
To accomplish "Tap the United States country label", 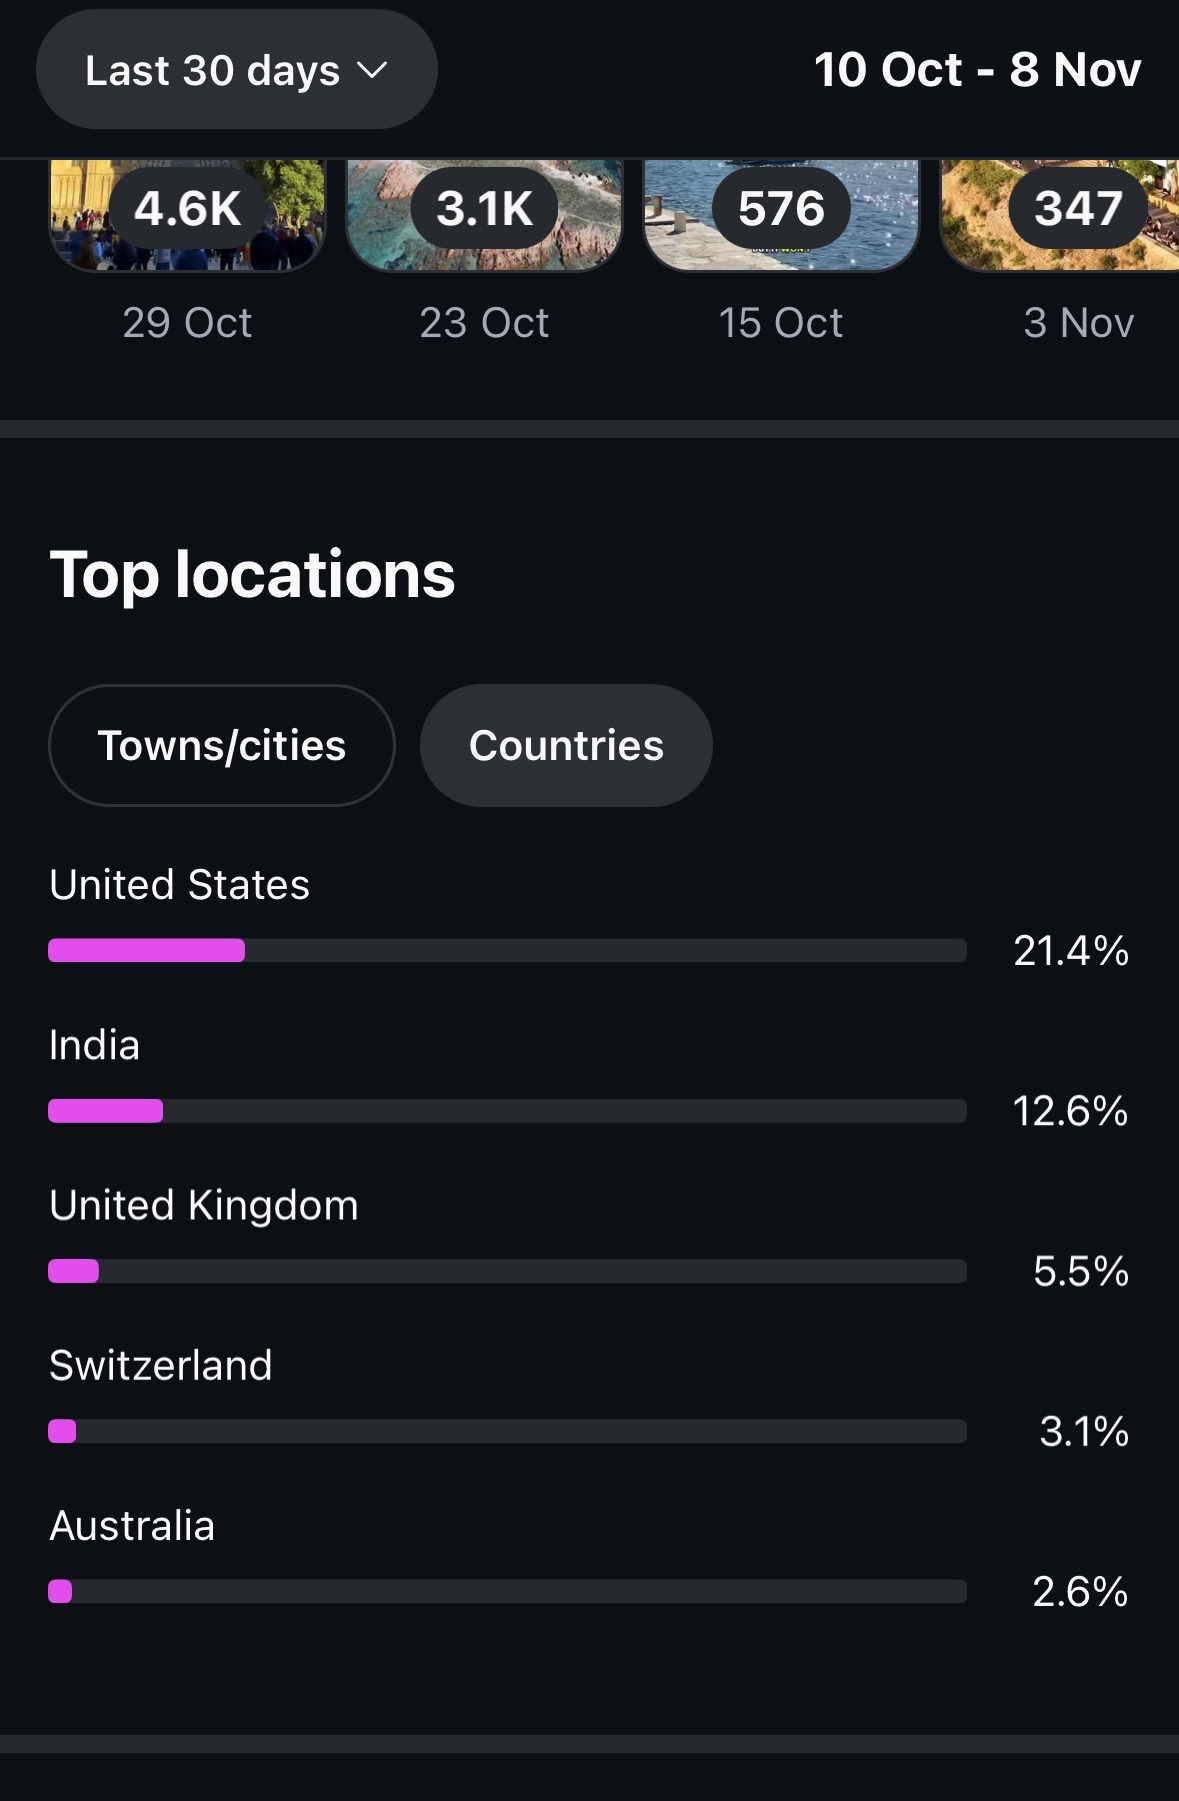I will (180, 885).
